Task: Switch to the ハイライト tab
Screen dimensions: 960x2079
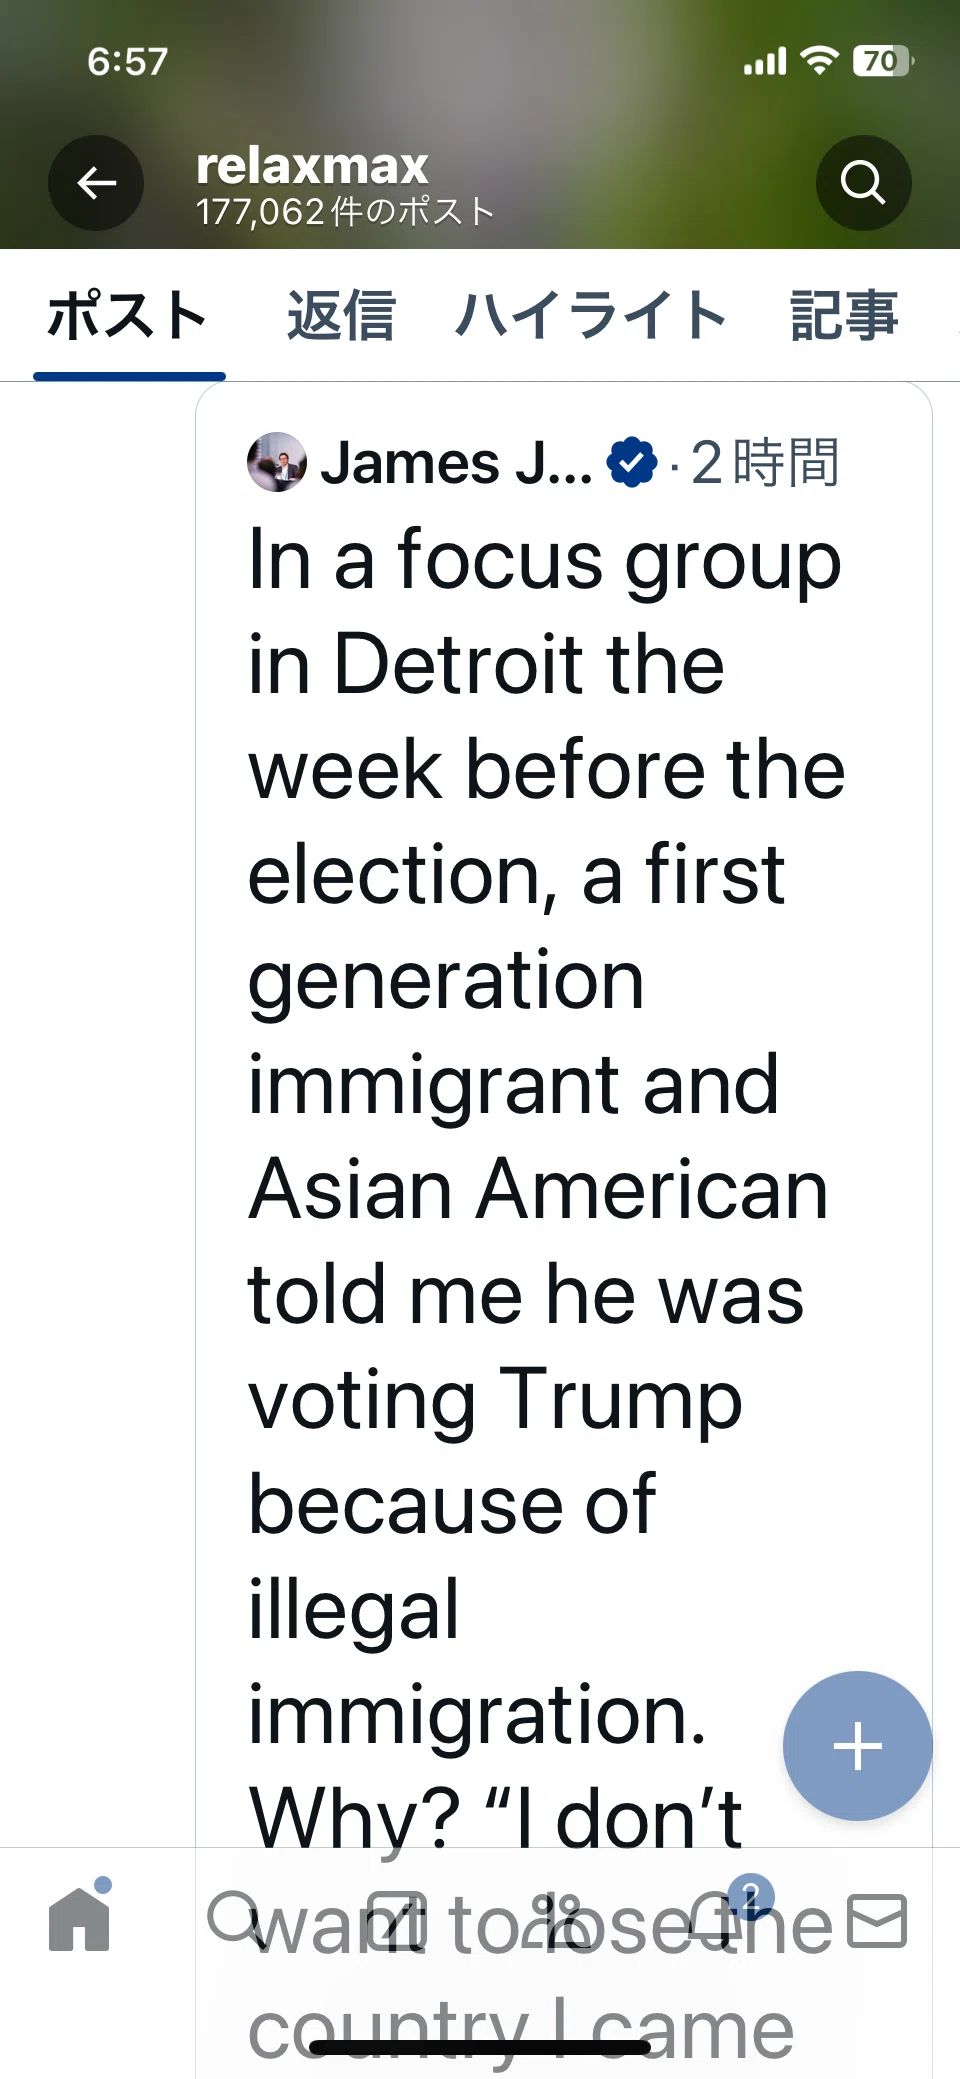Action: (590, 316)
